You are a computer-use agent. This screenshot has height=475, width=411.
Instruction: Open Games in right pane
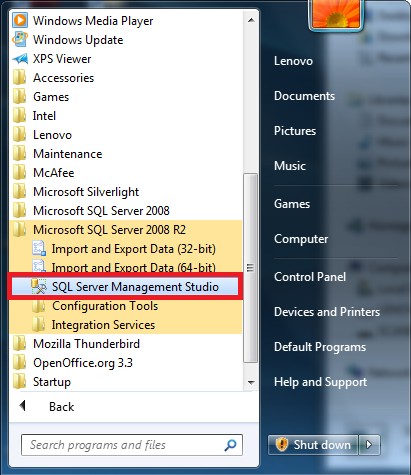292,204
